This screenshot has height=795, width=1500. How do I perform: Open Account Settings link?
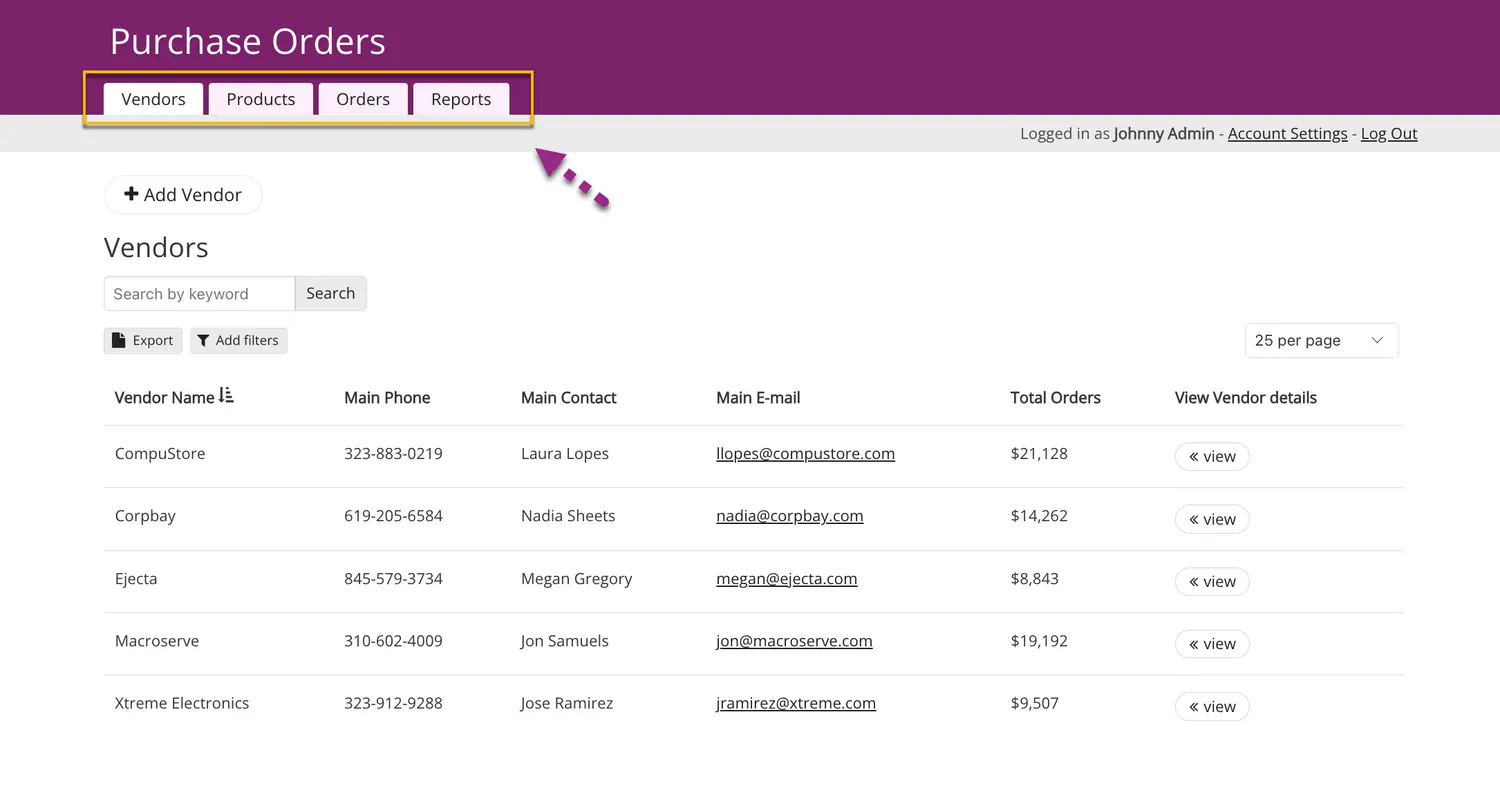click(x=1287, y=133)
